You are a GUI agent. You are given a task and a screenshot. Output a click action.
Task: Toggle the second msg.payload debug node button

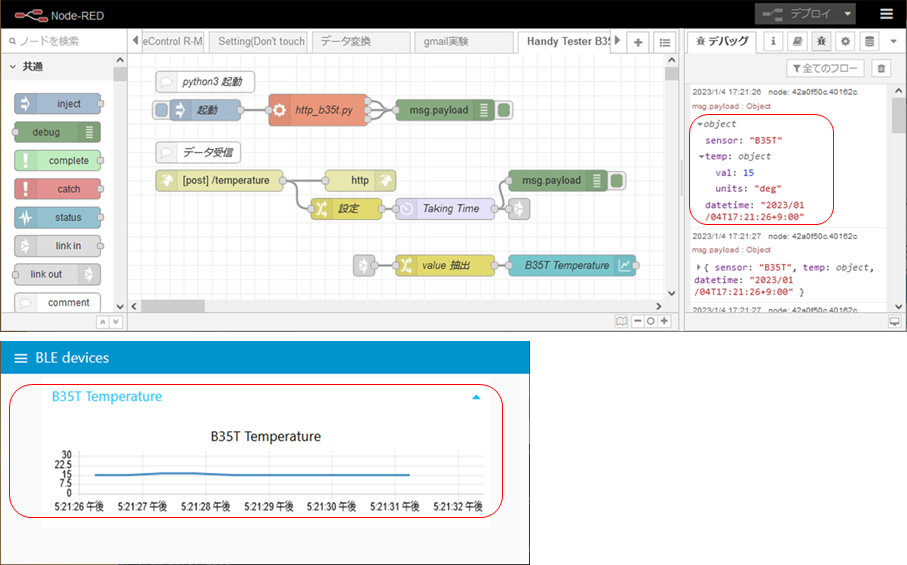[x=618, y=181]
